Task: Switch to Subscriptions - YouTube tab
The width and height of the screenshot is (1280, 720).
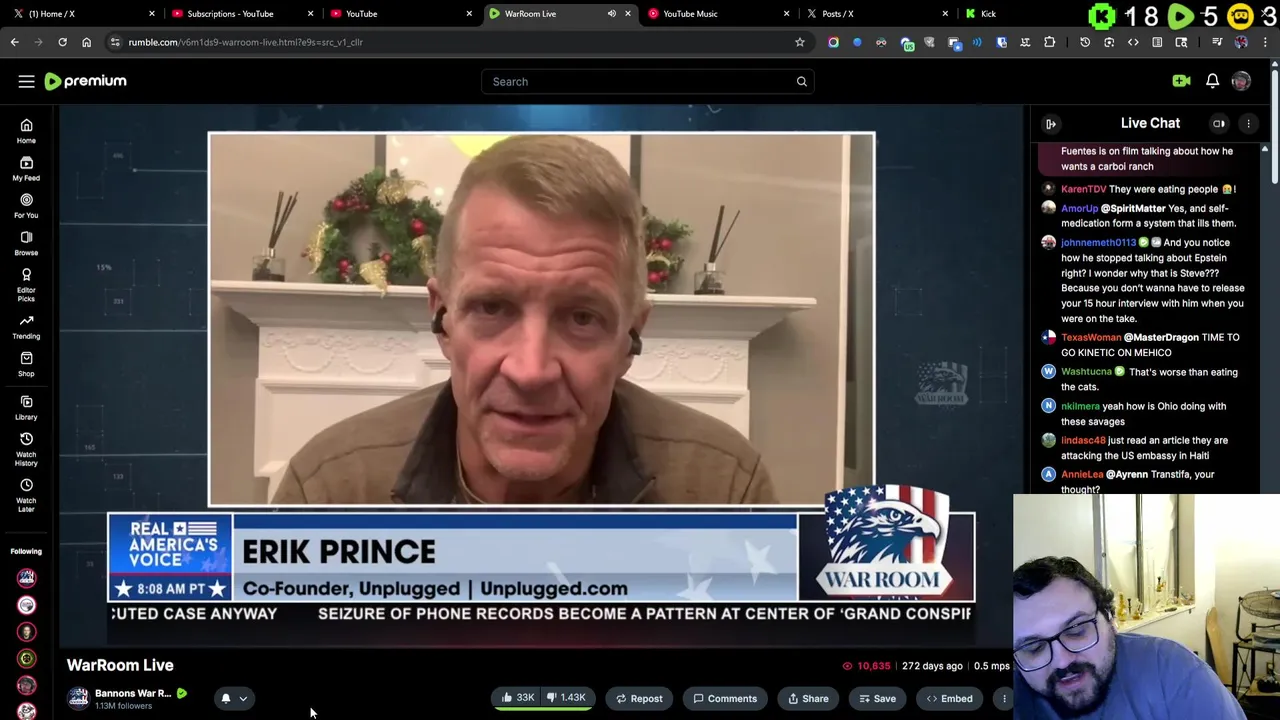Action: pyautogui.click(x=240, y=14)
